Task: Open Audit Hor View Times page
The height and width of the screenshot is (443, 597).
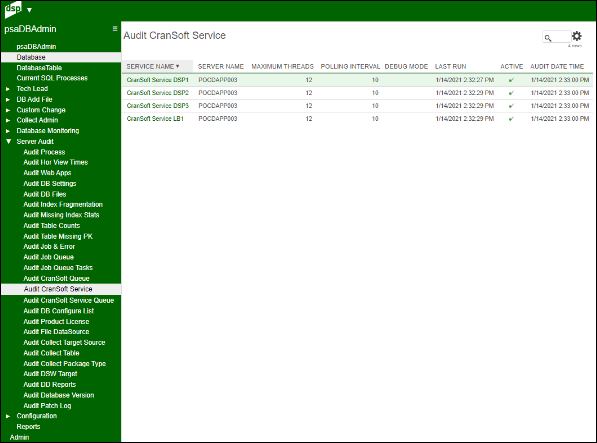Action: (56, 163)
